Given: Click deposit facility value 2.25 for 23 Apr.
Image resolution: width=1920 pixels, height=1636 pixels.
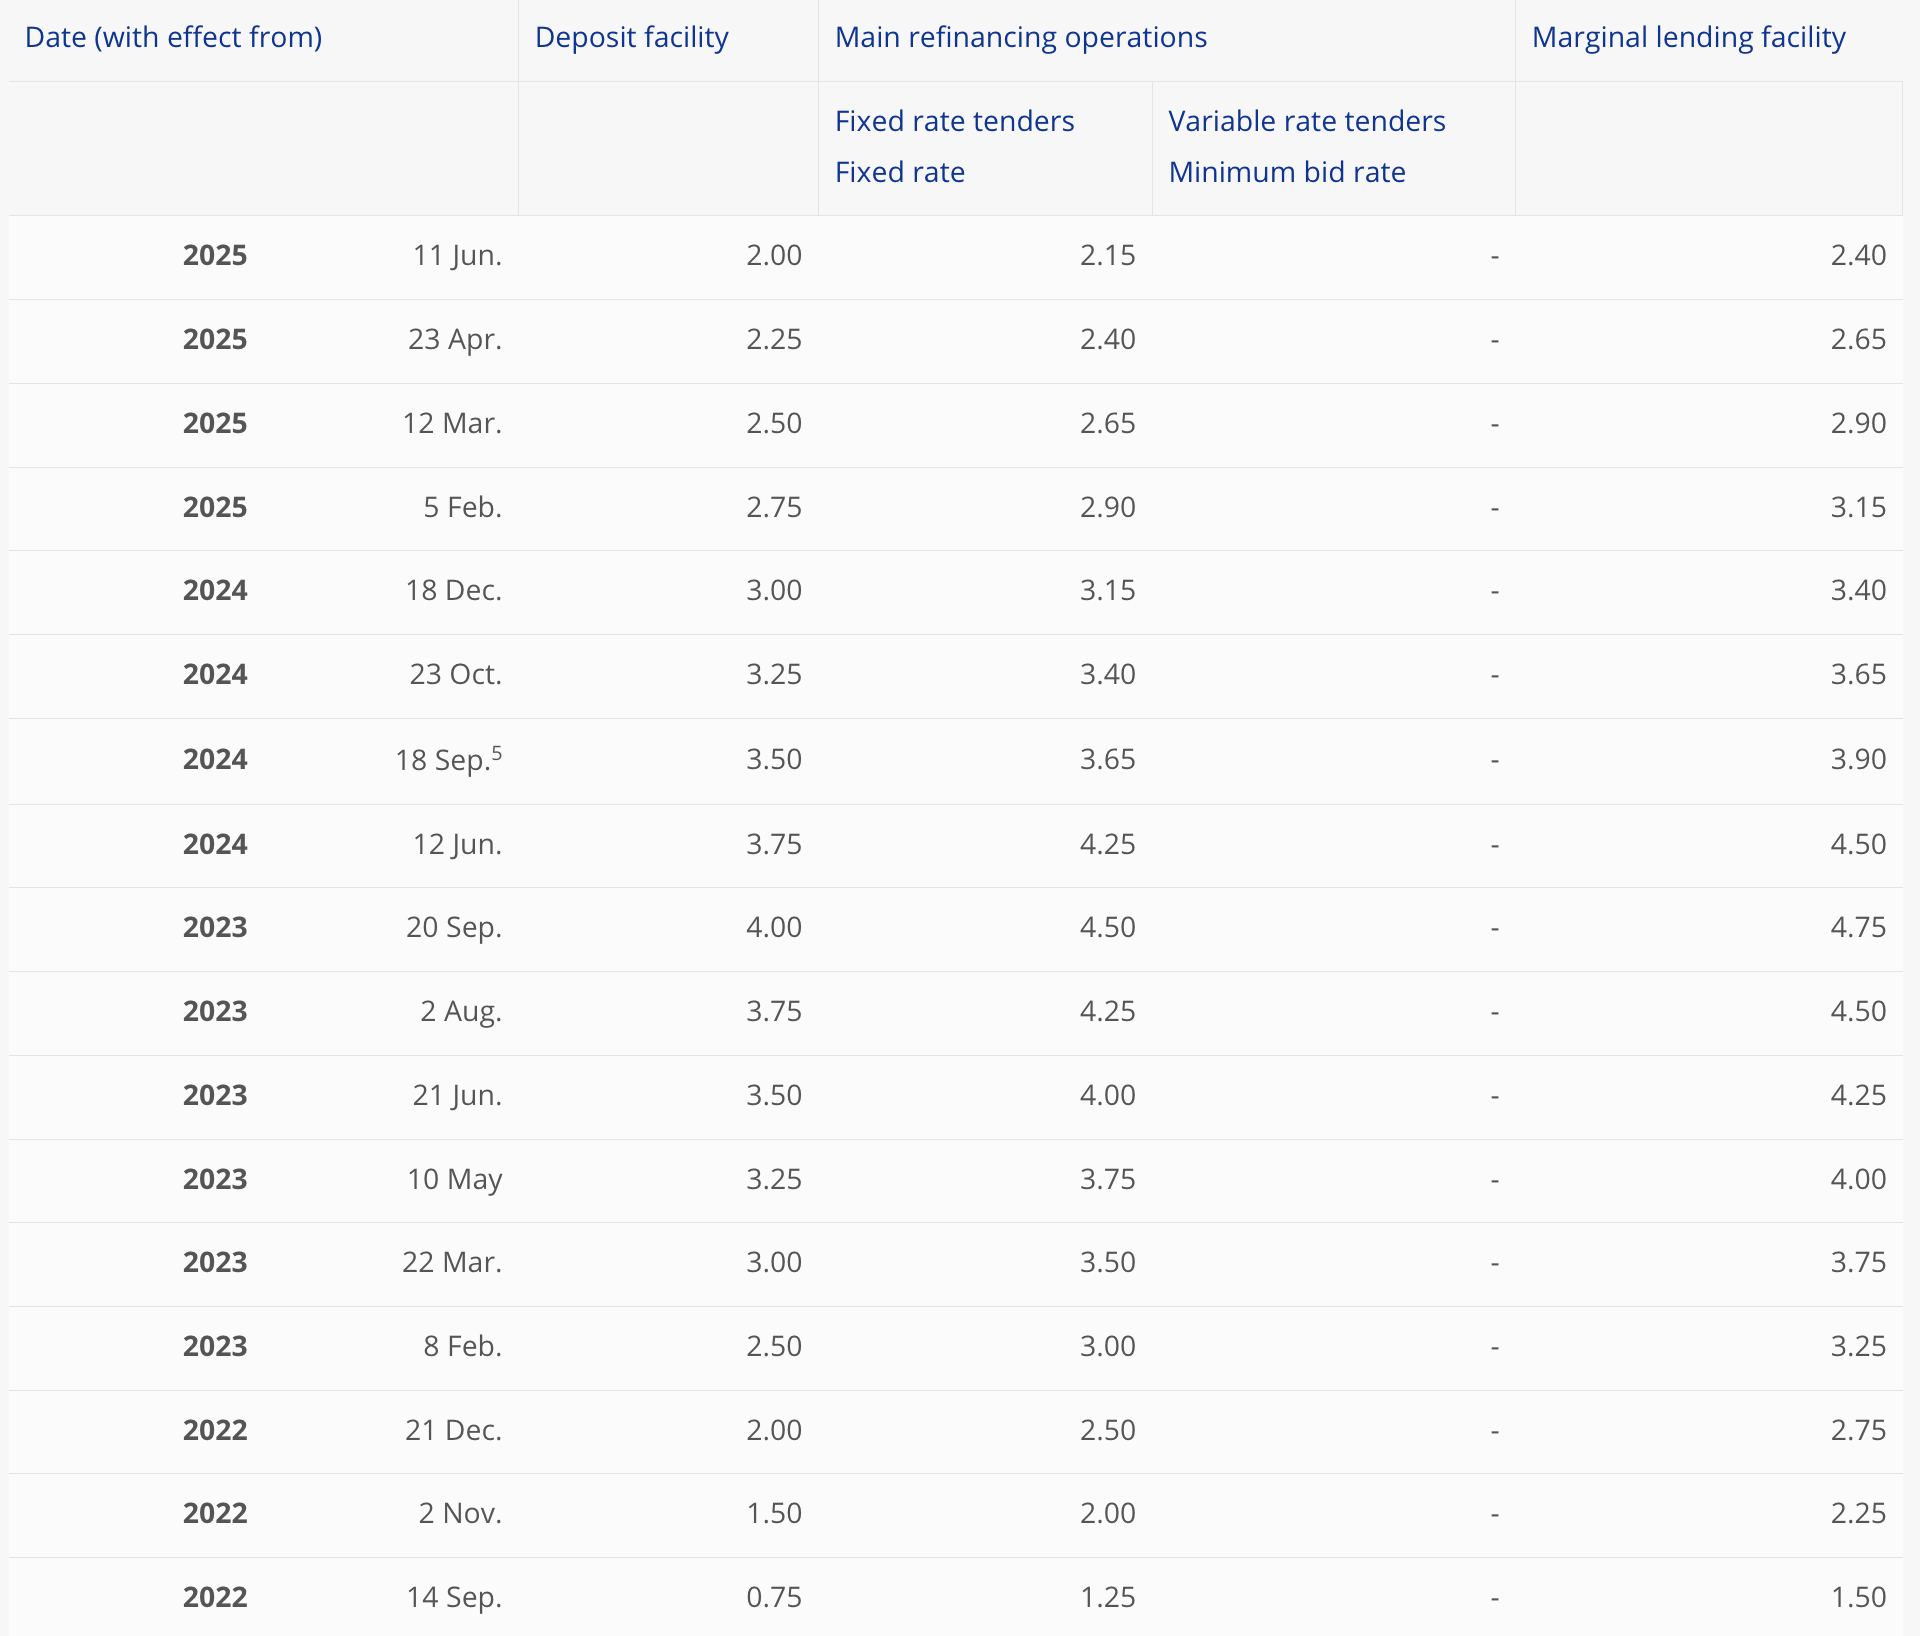Looking at the screenshot, I should click(x=773, y=340).
